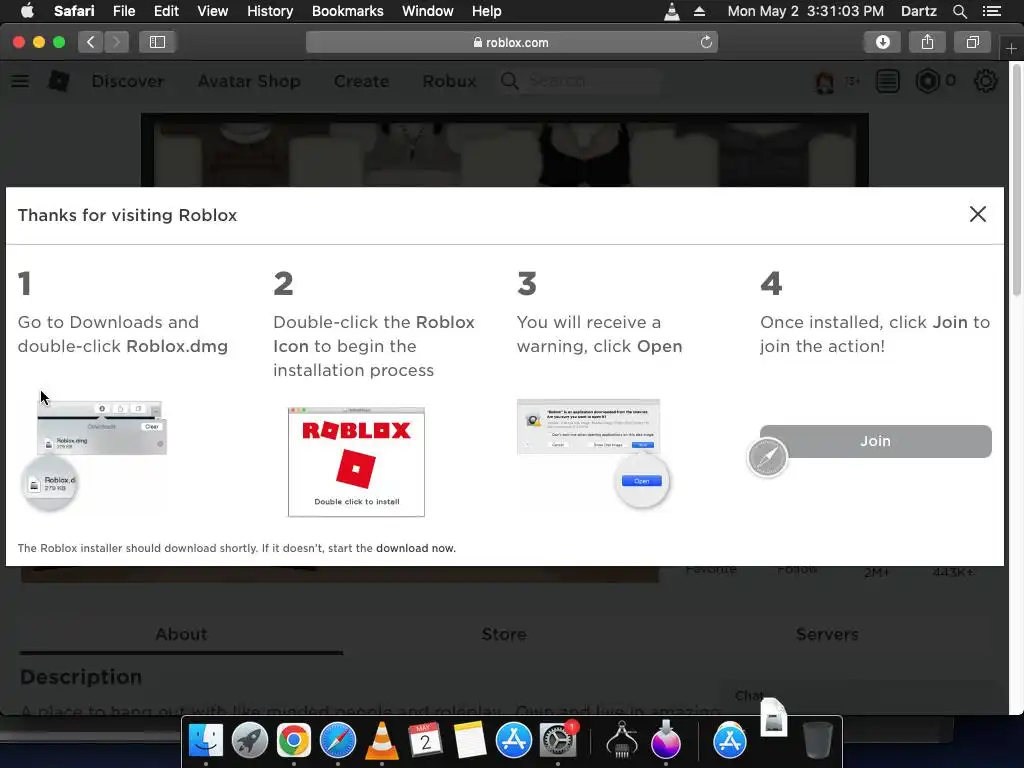Open the Notification Center list icon

tap(991, 11)
